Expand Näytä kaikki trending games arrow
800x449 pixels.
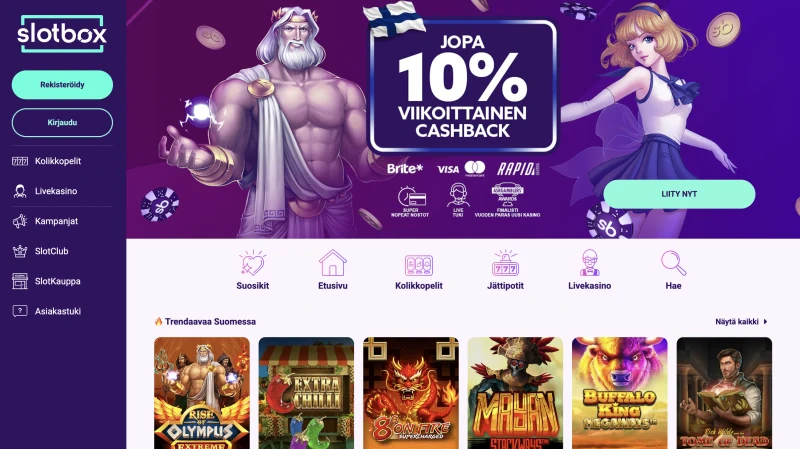pos(765,321)
